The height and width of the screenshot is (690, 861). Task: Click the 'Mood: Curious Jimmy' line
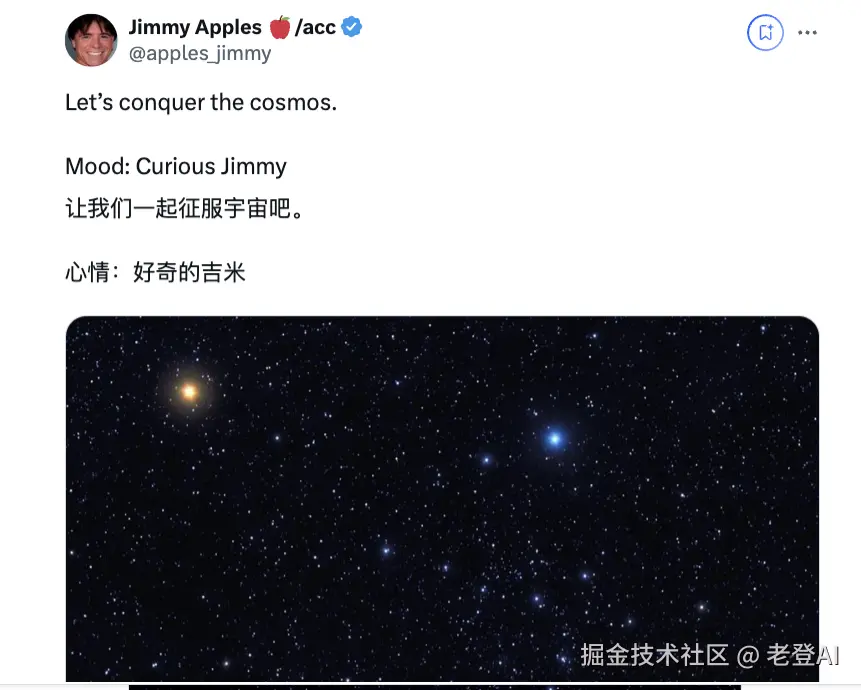point(176,166)
